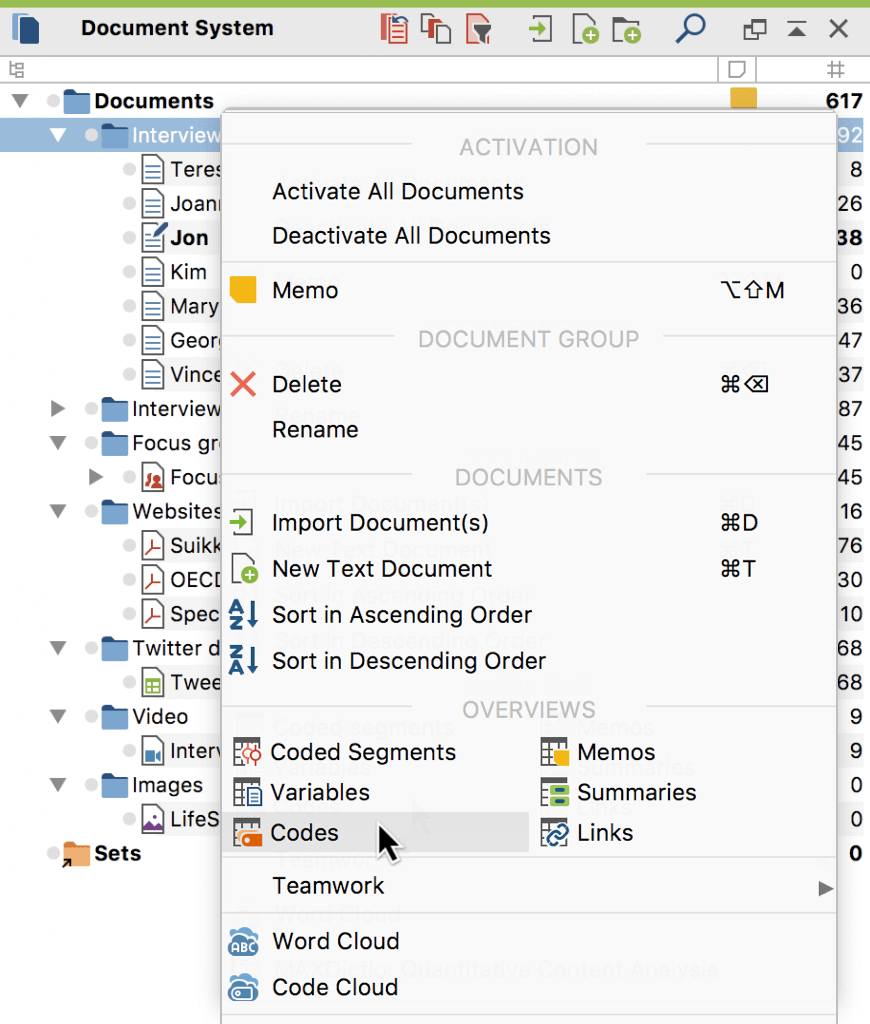Viewport: 870px width, 1024px height.
Task: Click the Code Cloud icon
Action: [243, 987]
